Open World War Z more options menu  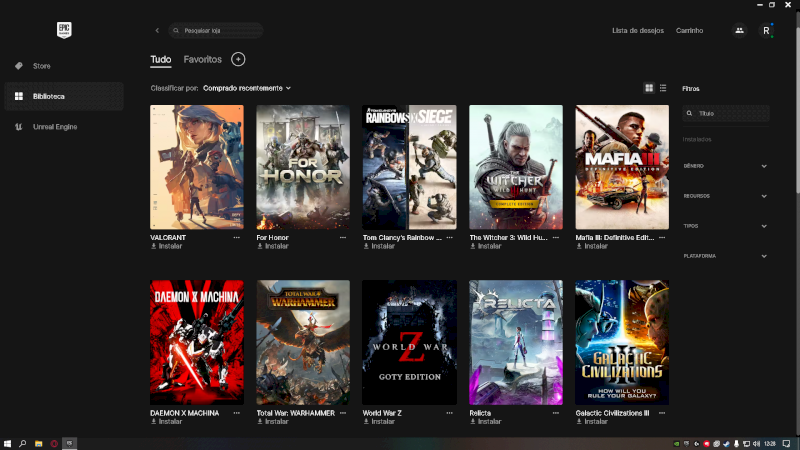[449, 413]
